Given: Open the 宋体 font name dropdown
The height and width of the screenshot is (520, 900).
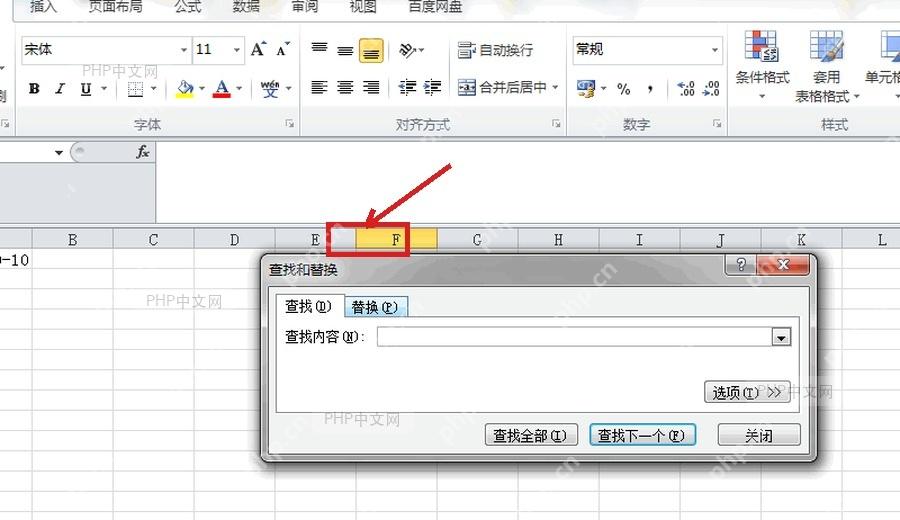Looking at the screenshot, I should tap(184, 50).
